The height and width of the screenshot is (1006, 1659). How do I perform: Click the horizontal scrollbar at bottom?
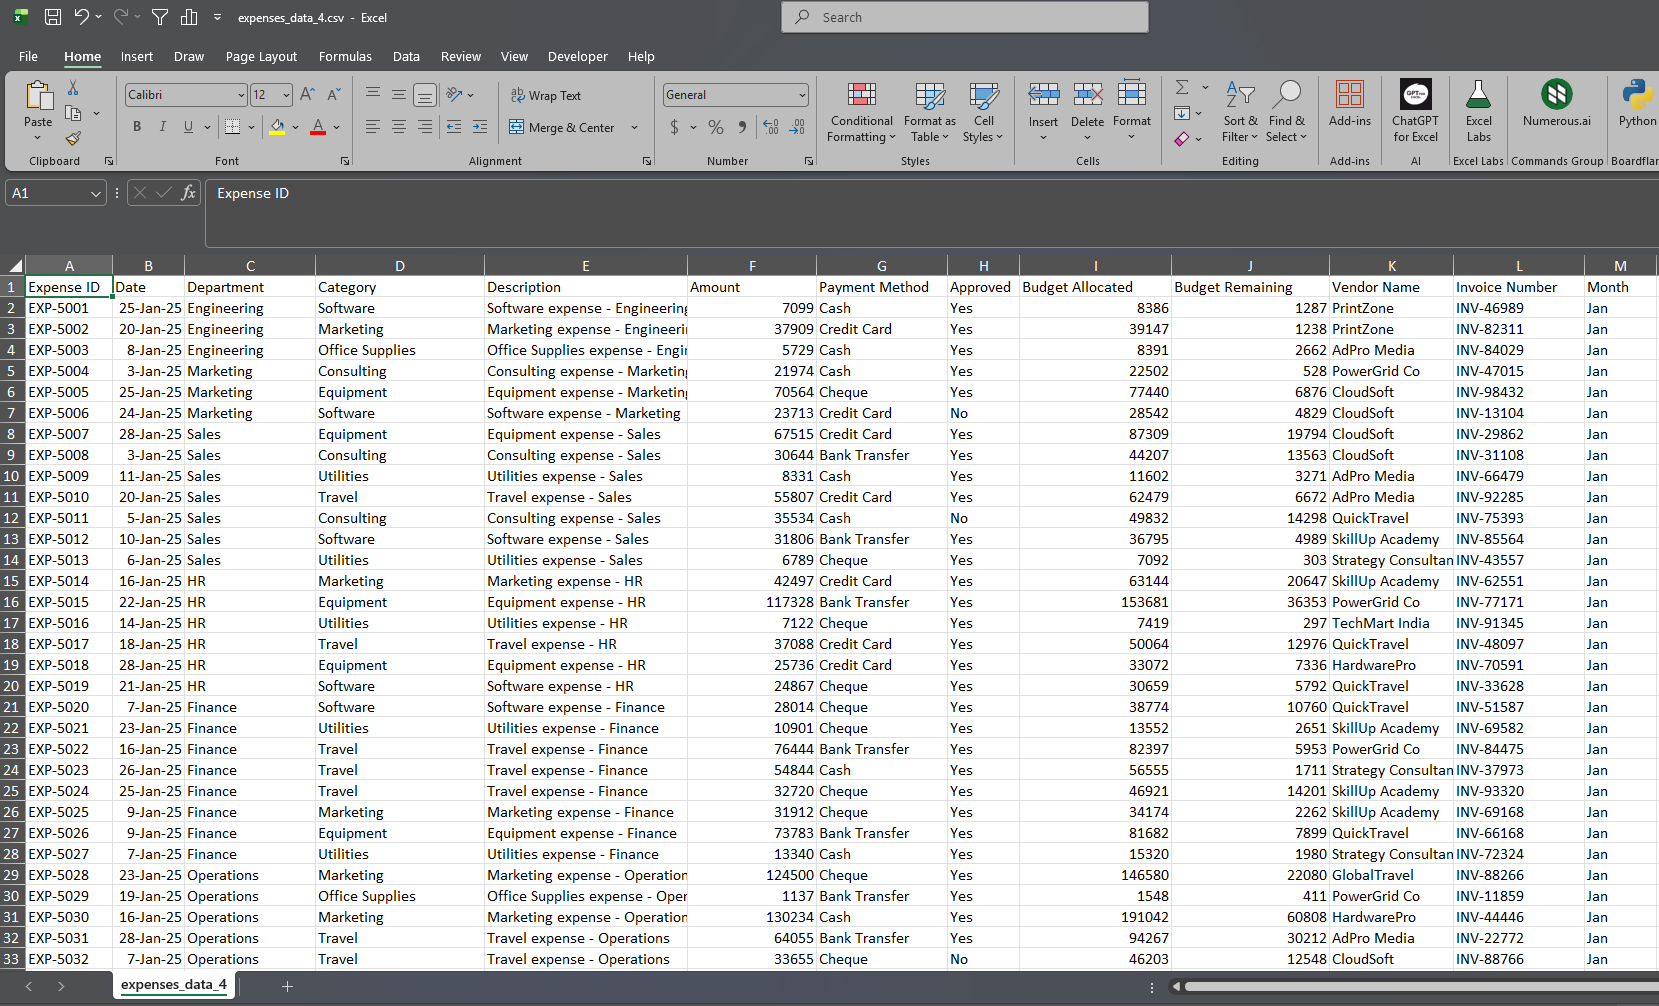1420,986
